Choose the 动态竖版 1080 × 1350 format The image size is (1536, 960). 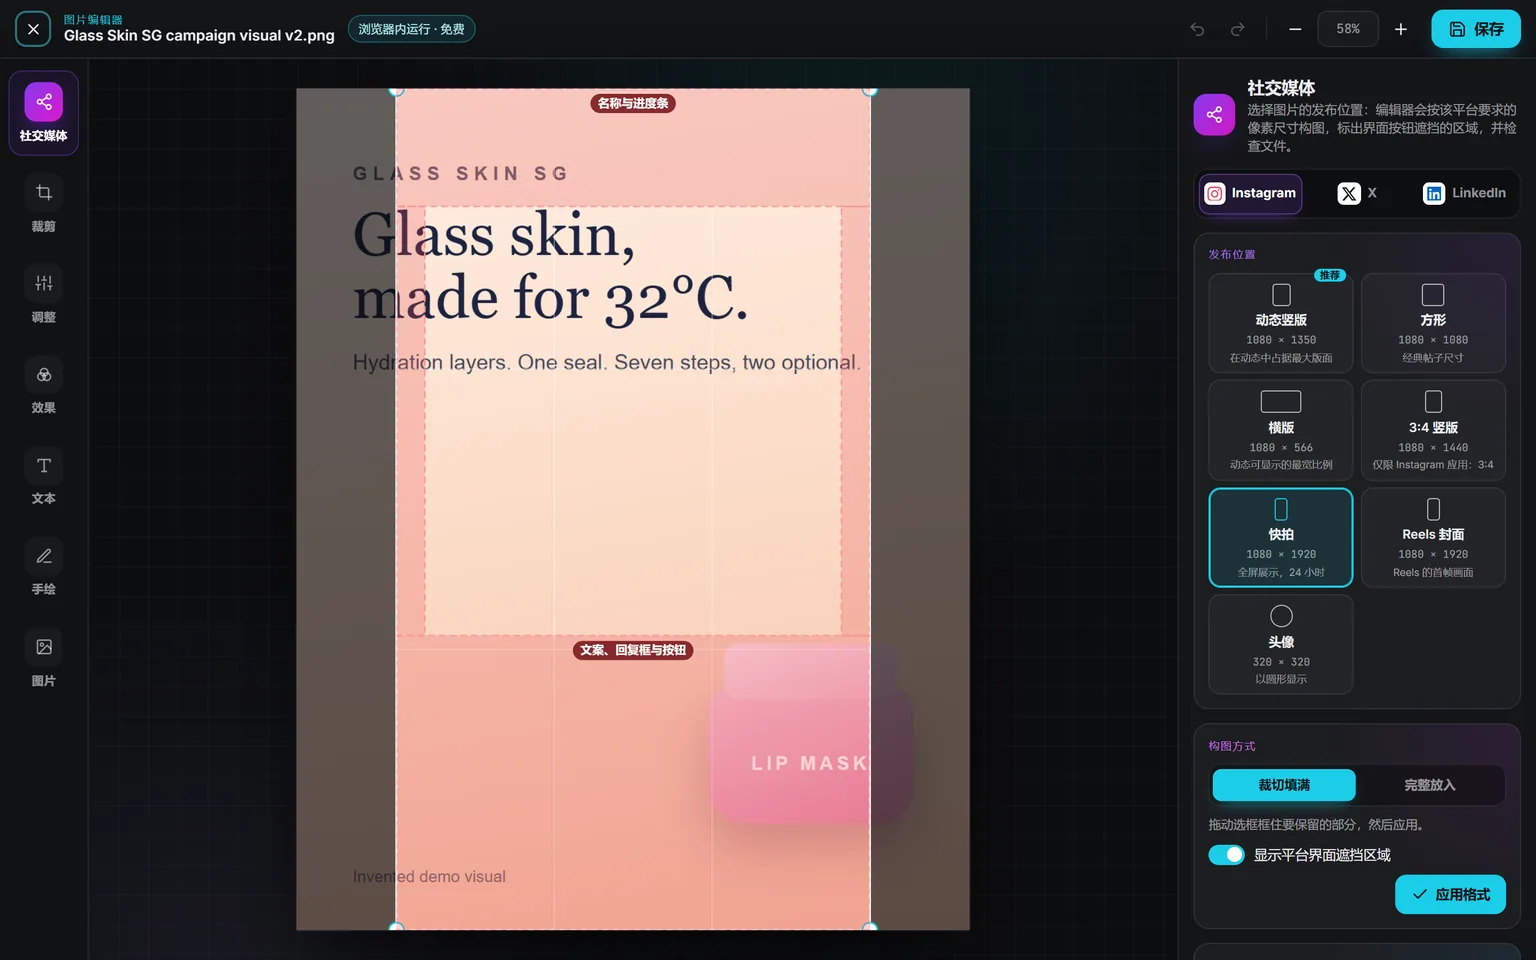(1281, 323)
